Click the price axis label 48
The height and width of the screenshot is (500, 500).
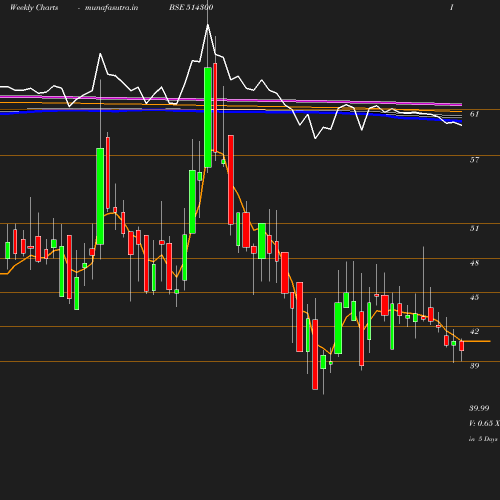474,263
